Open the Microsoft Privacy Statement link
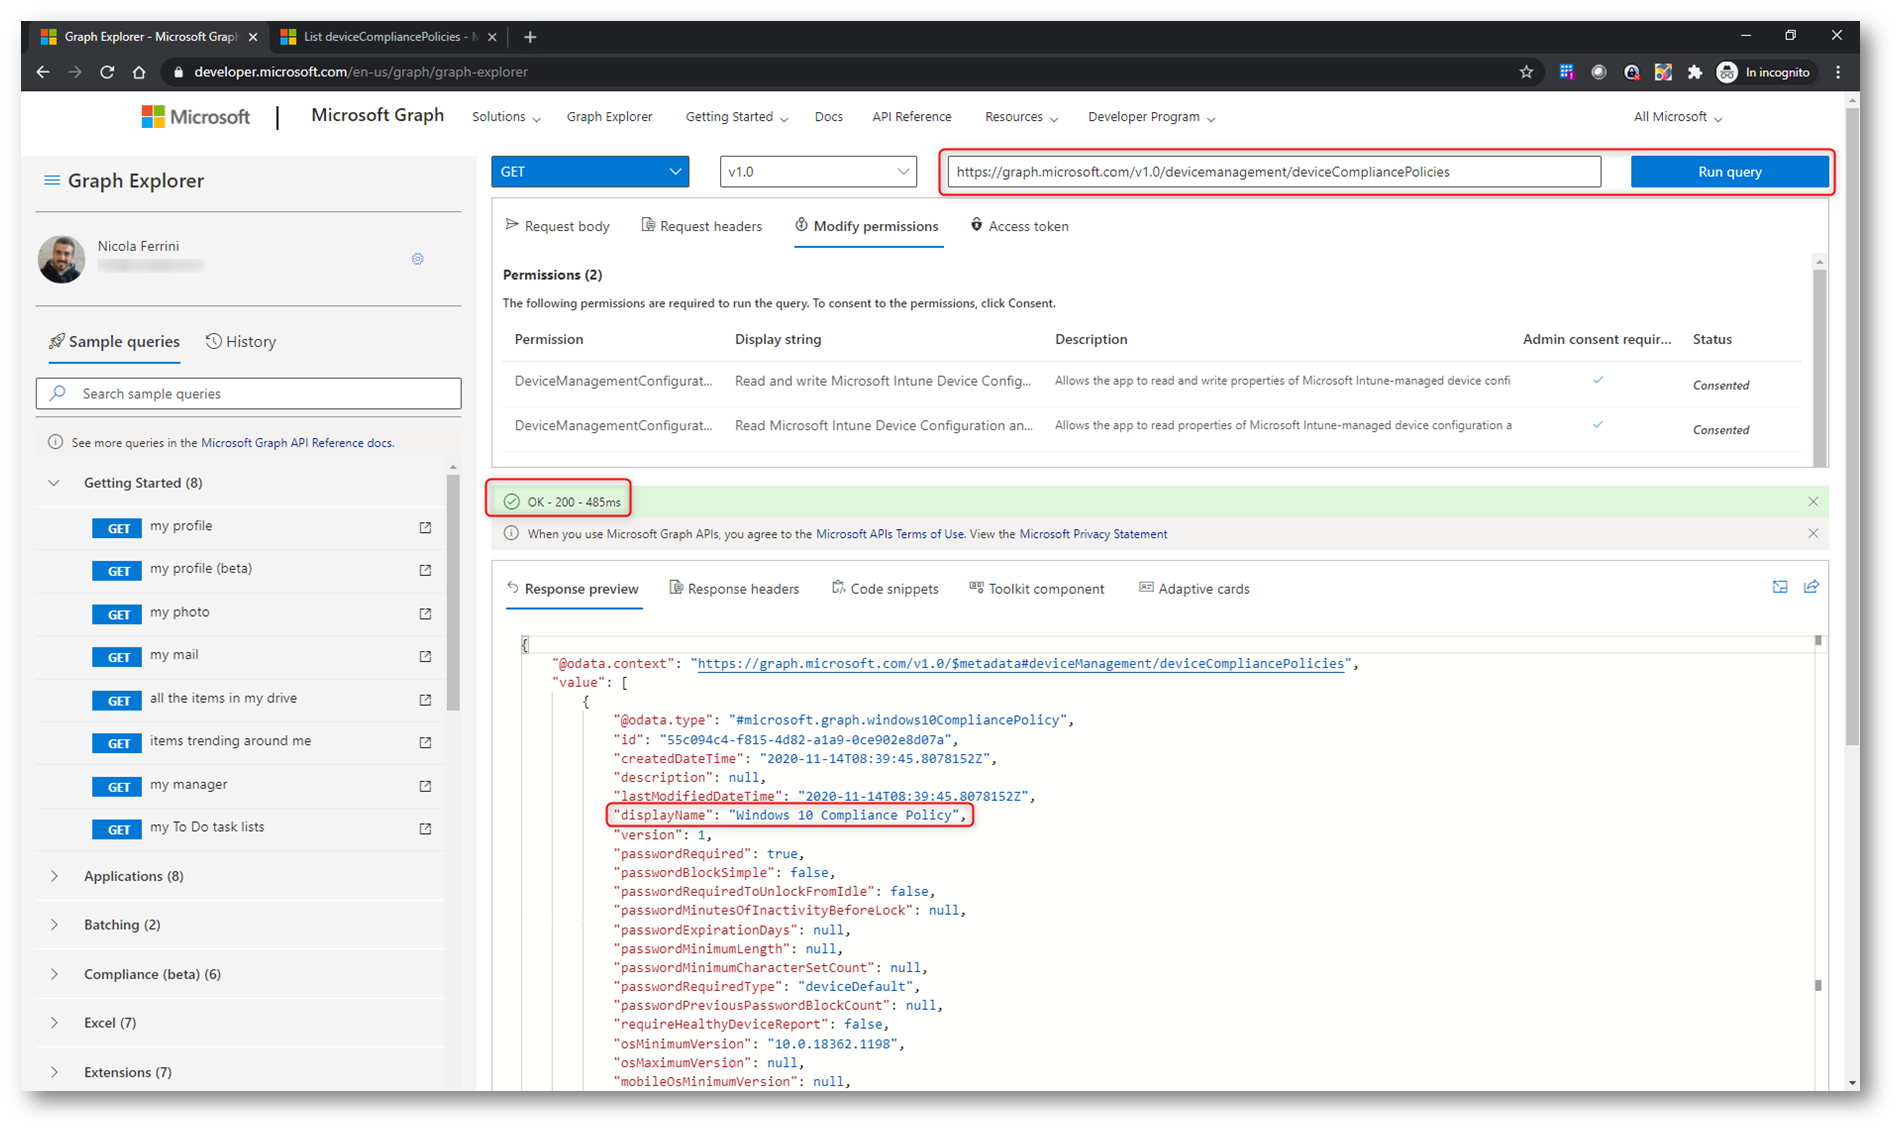Viewport: 1902px width, 1133px height. pos(1093,534)
